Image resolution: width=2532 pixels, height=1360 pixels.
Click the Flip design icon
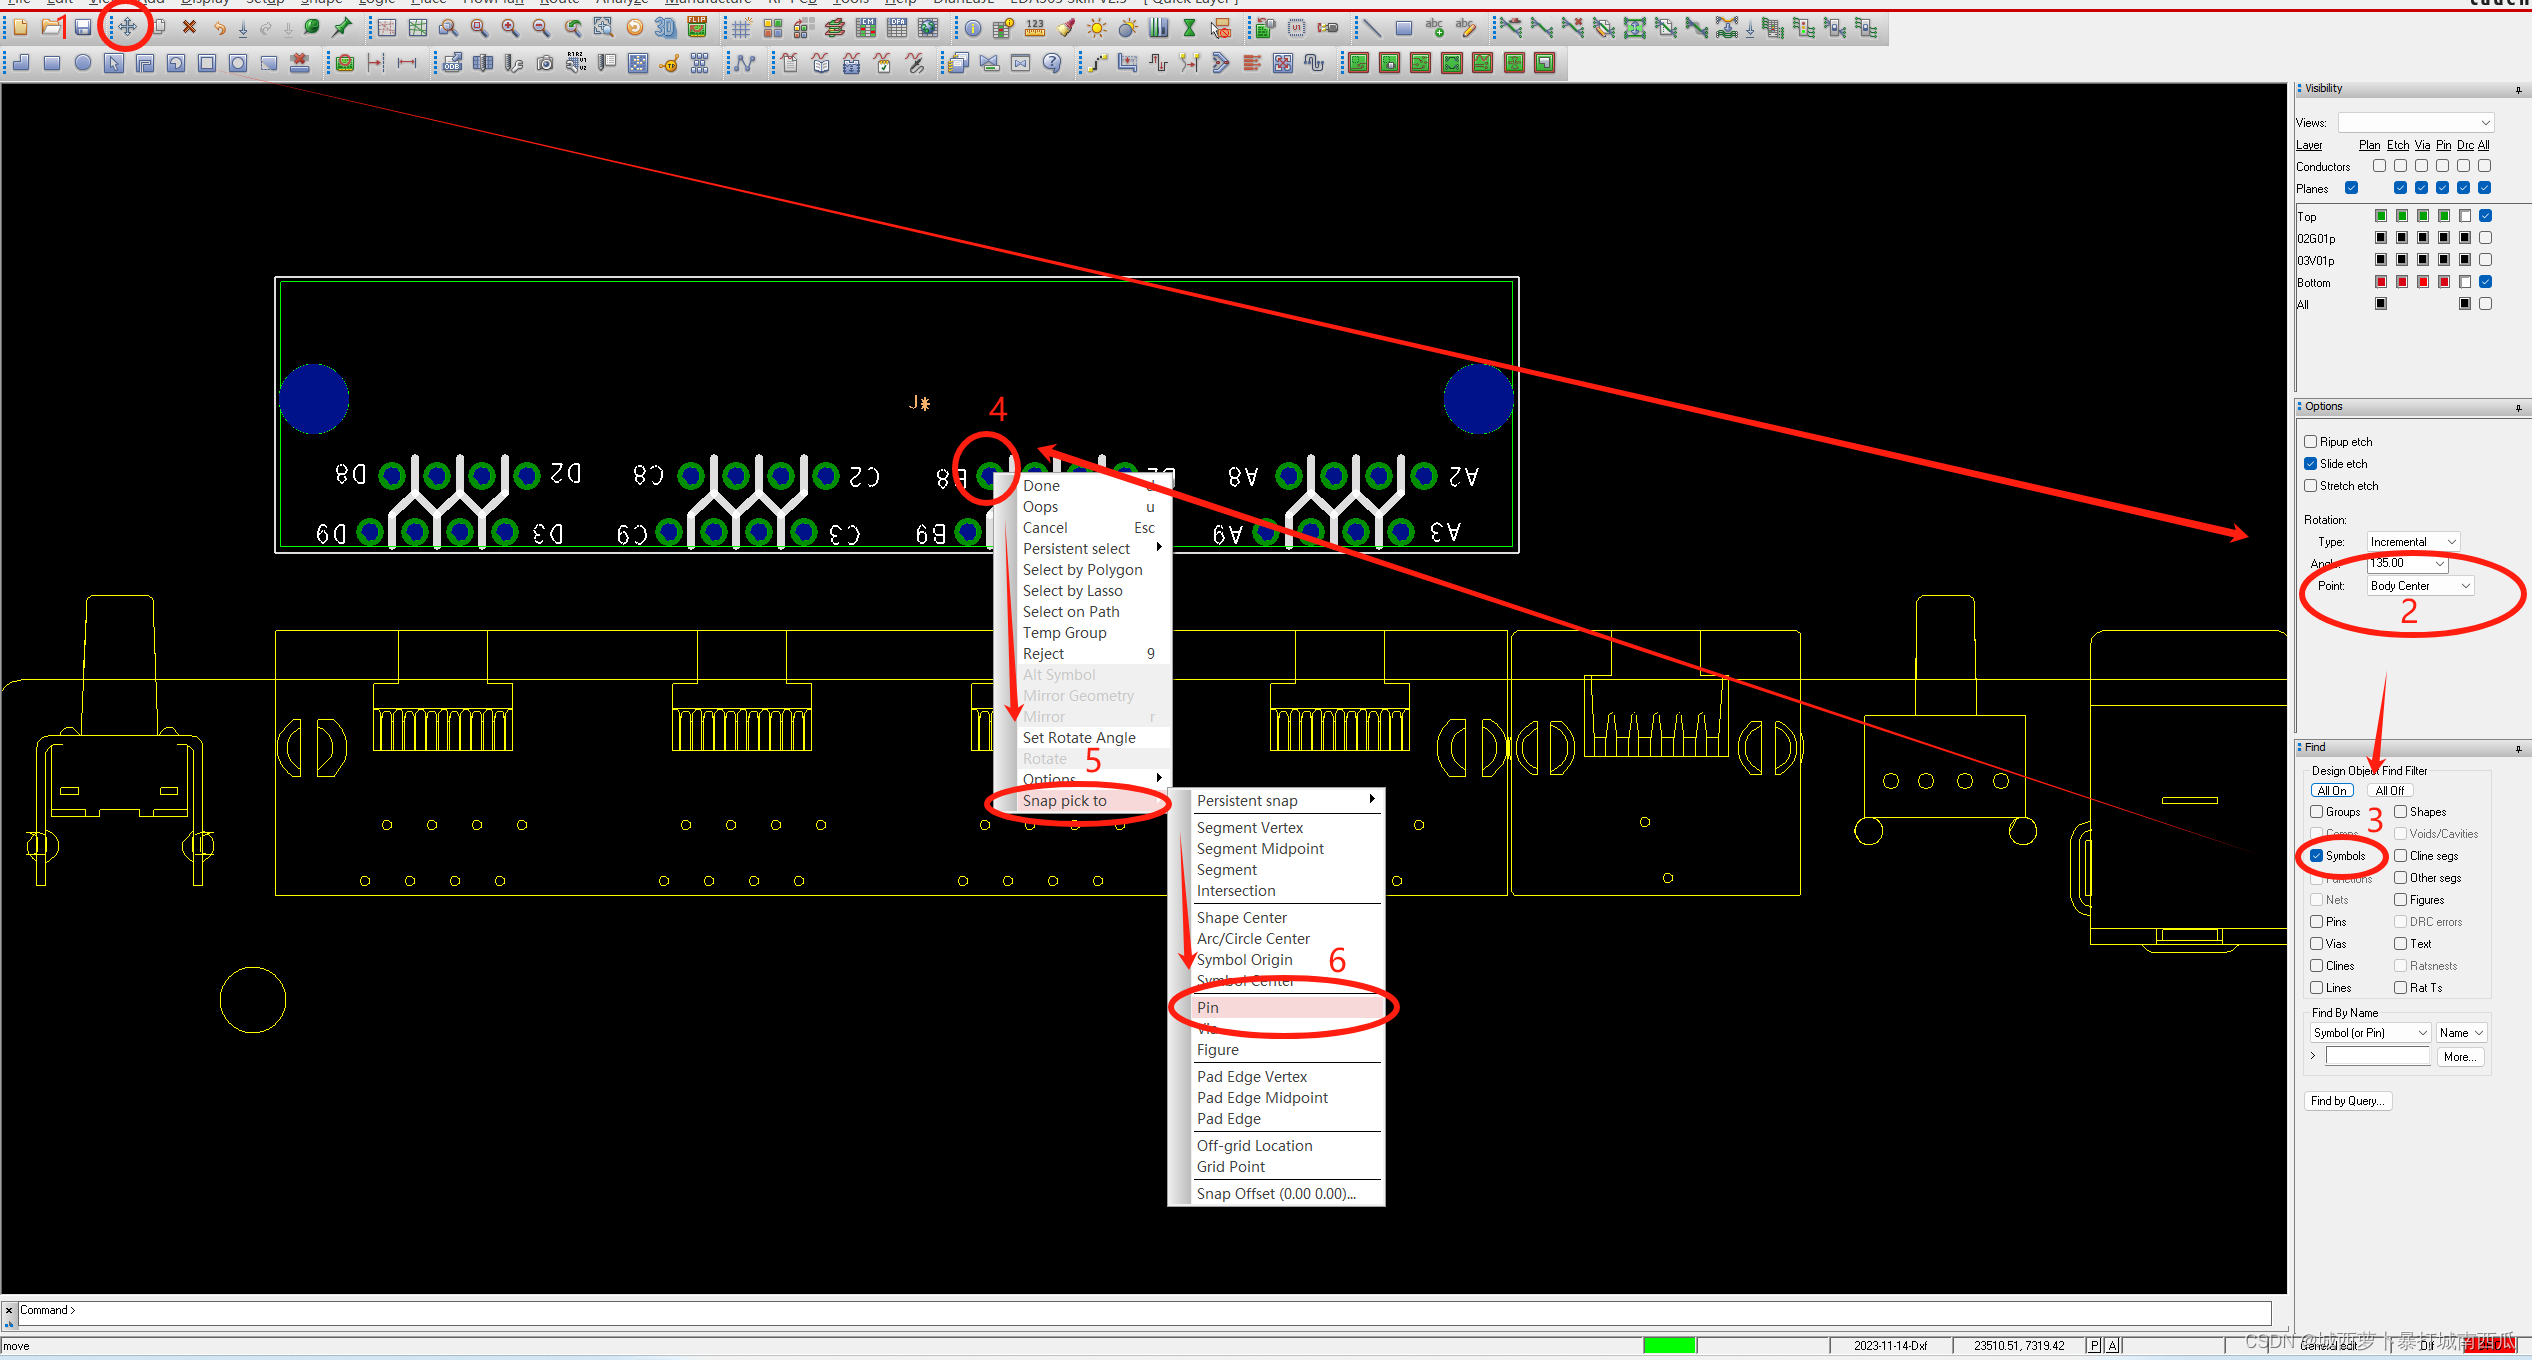697,27
